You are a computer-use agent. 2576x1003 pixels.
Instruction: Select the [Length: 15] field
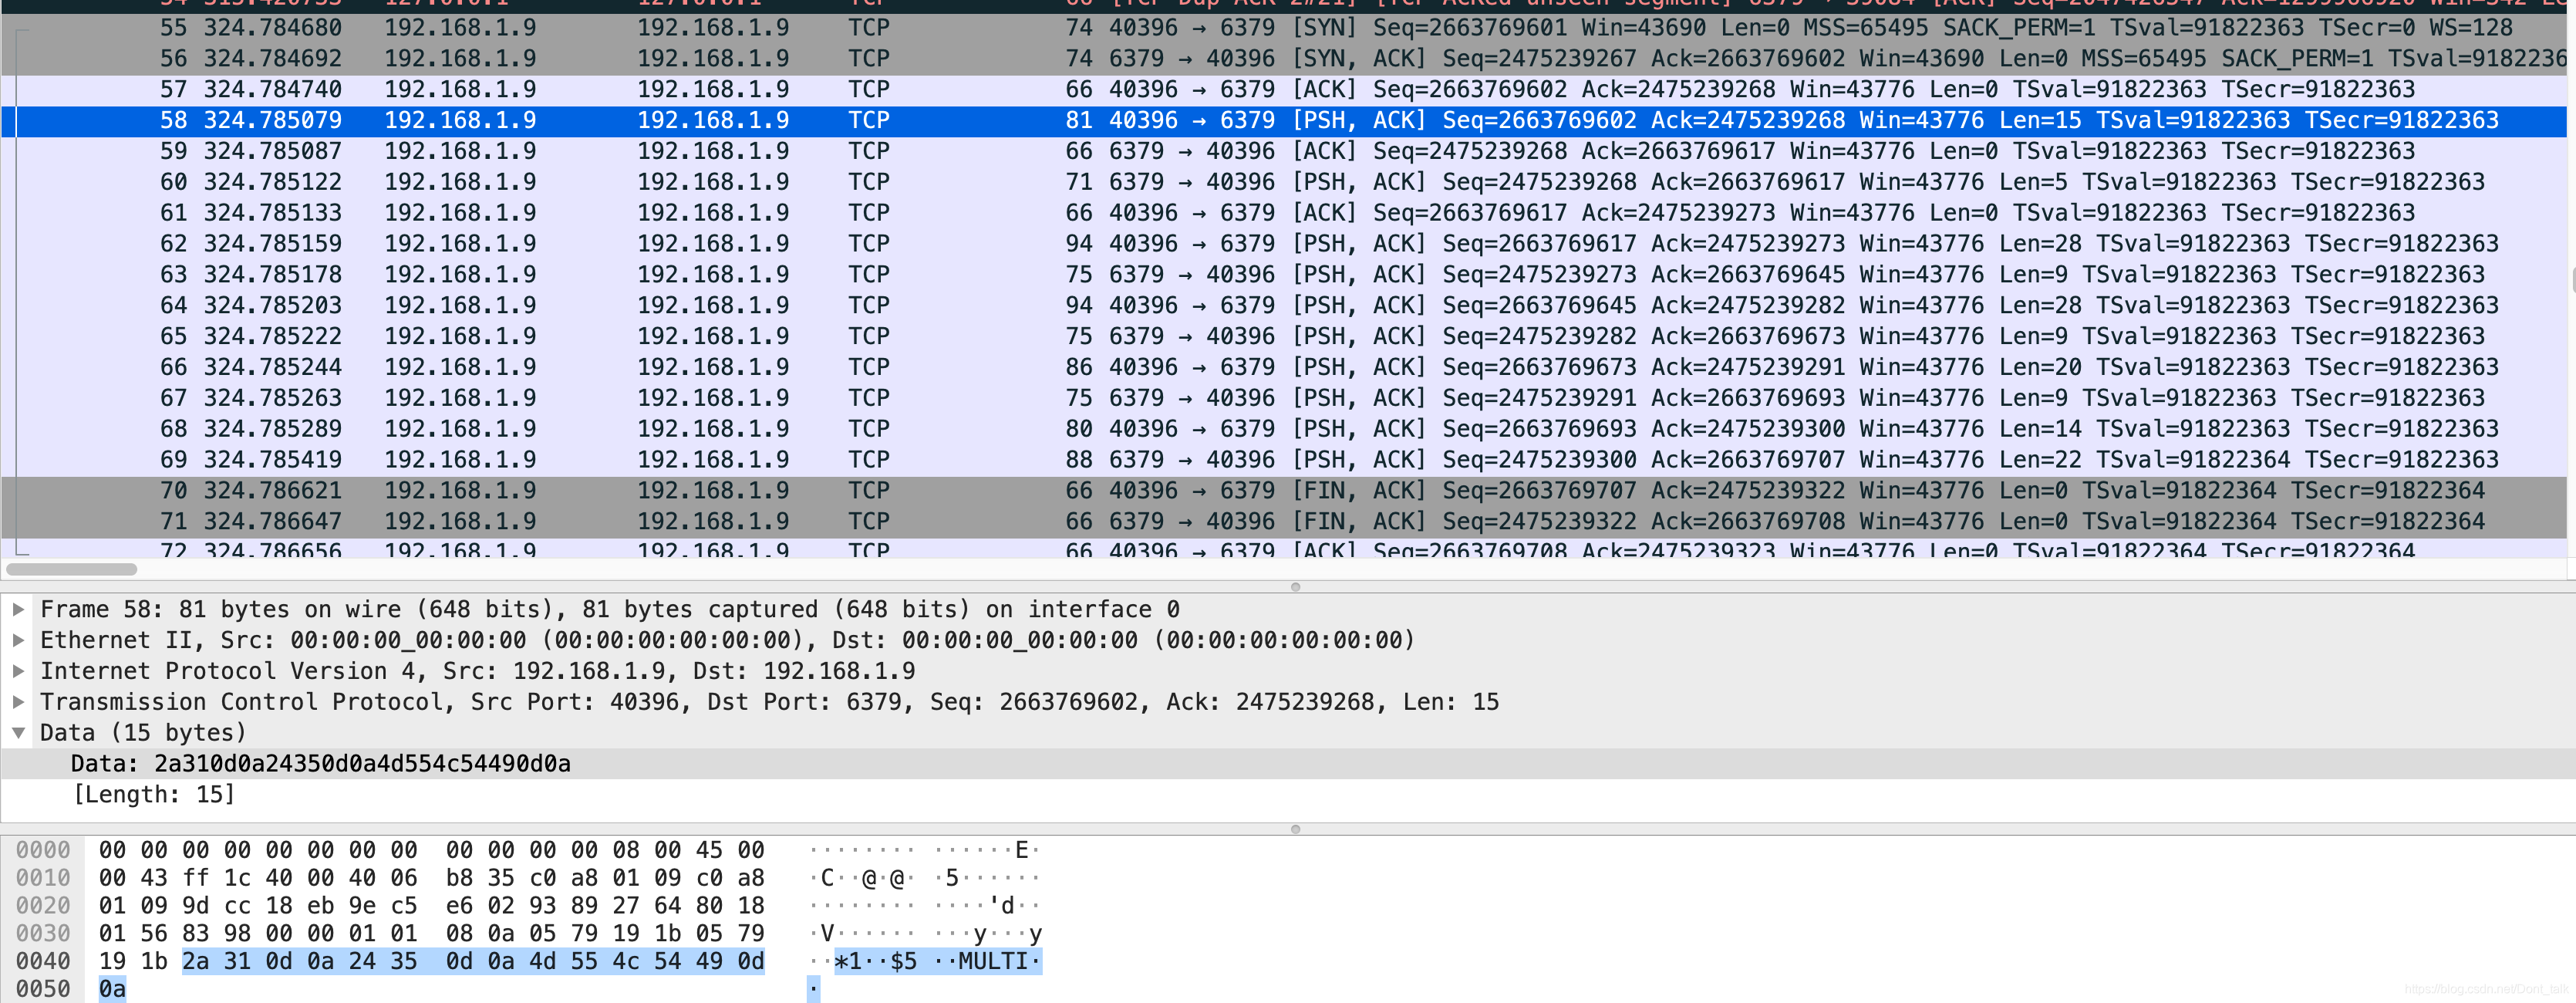coord(1288,795)
